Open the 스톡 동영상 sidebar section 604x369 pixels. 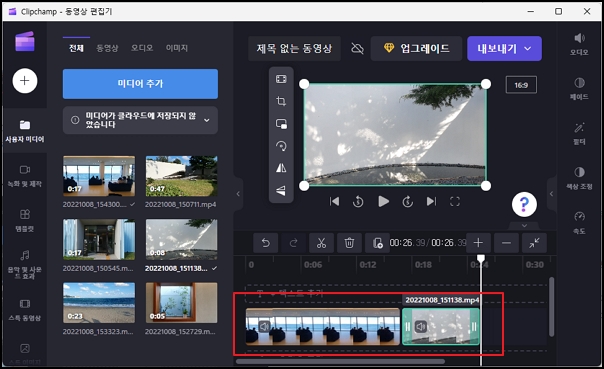[25, 310]
